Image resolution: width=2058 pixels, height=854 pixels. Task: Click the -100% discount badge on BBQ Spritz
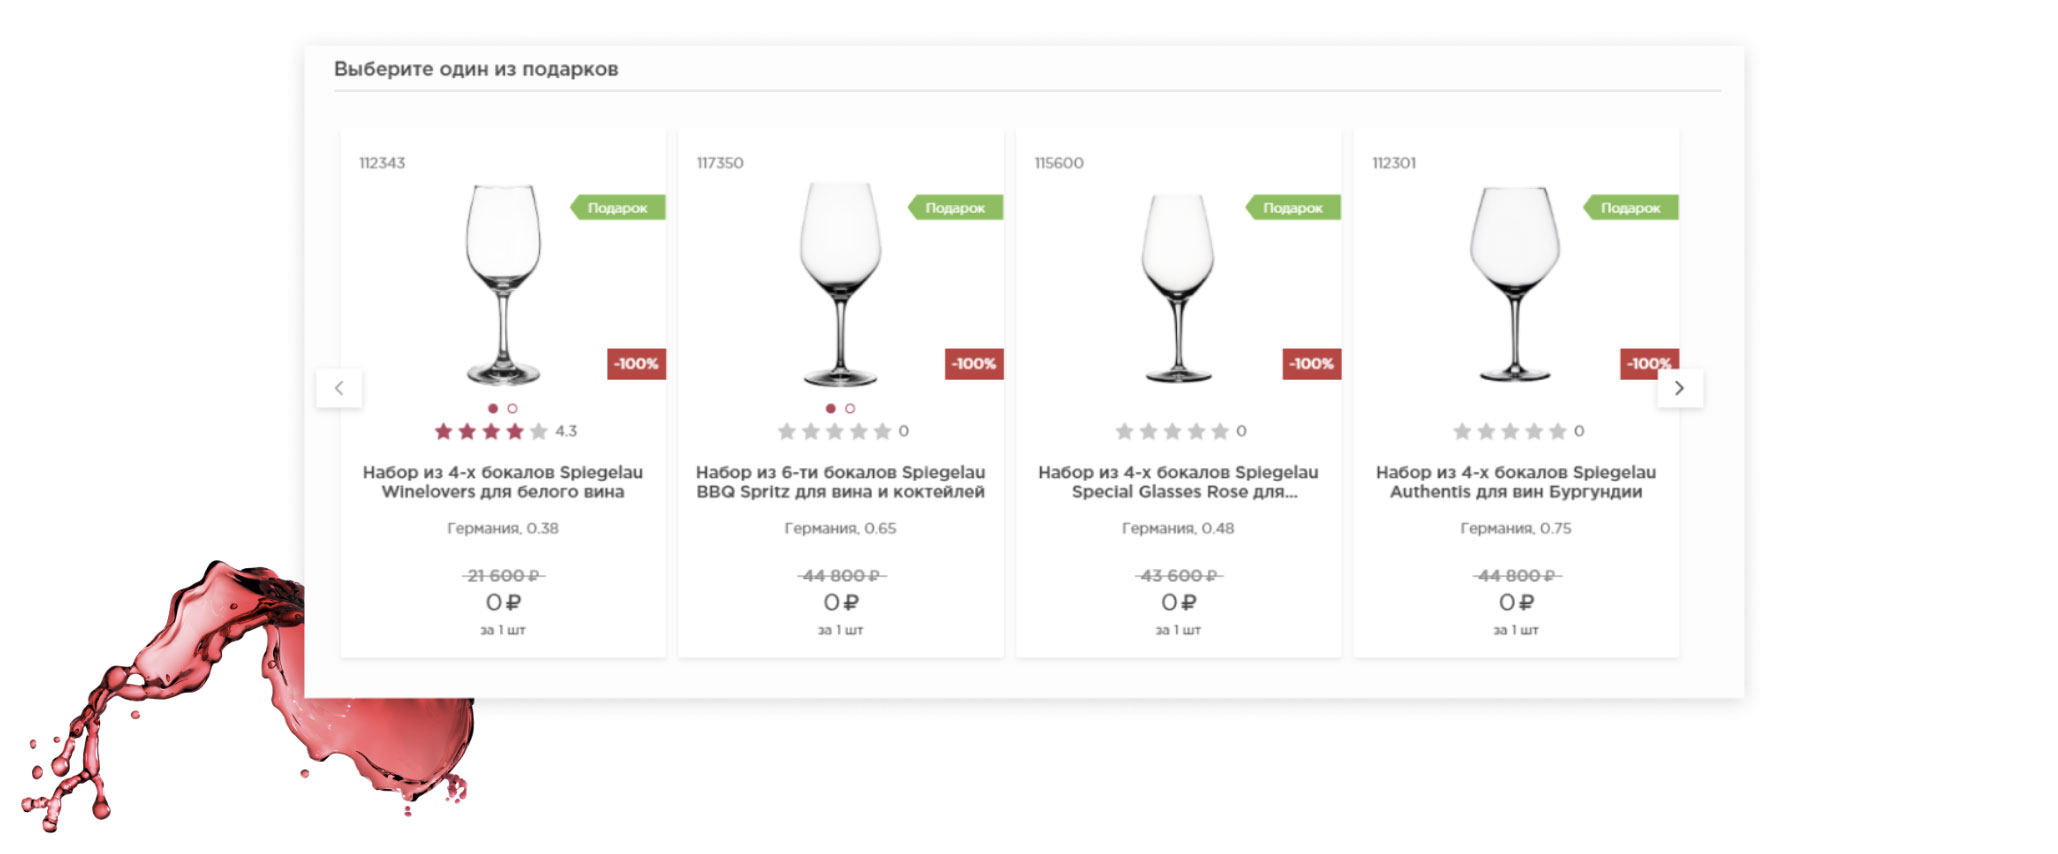[973, 364]
